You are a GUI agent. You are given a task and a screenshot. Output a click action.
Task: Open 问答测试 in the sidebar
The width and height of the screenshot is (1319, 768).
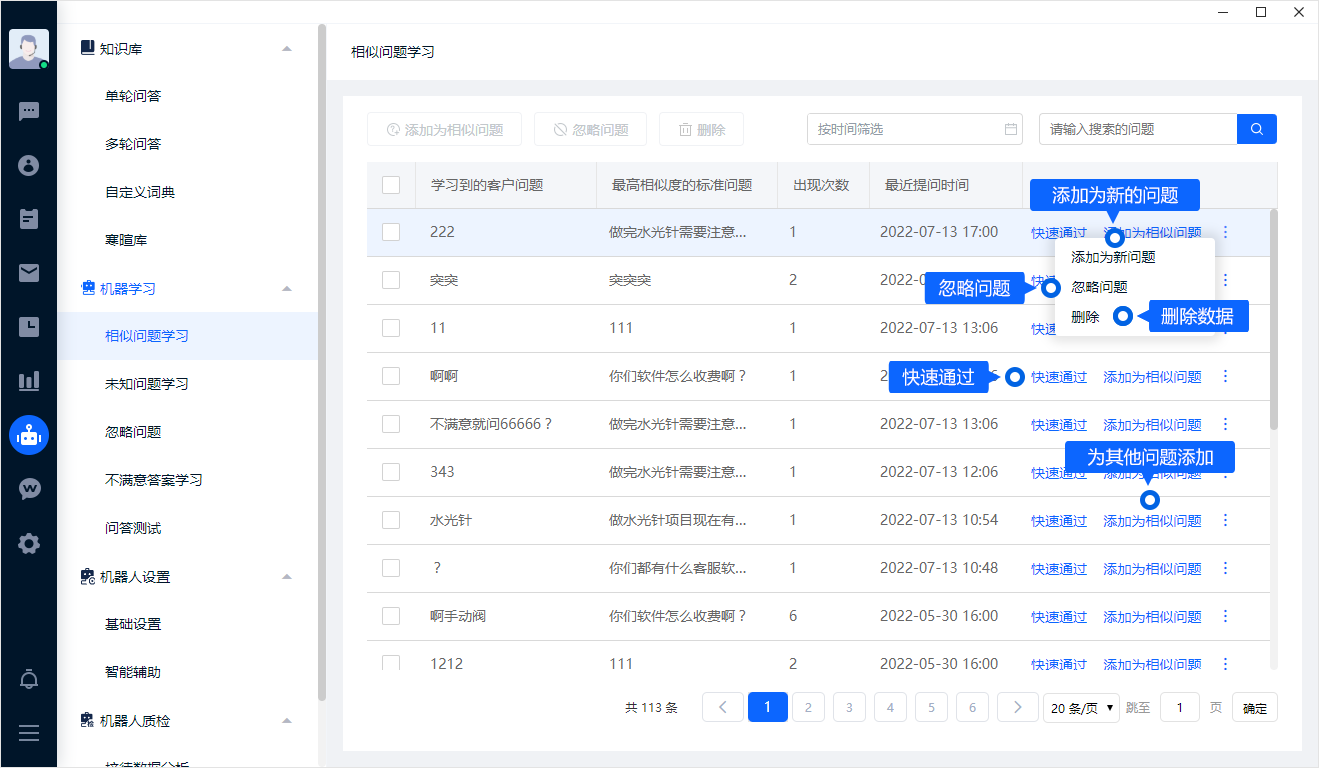[x=133, y=528]
